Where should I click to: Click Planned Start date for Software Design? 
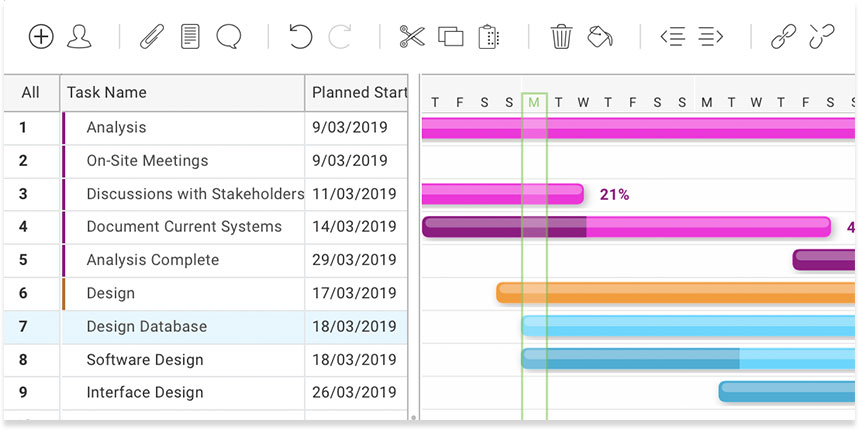point(354,360)
